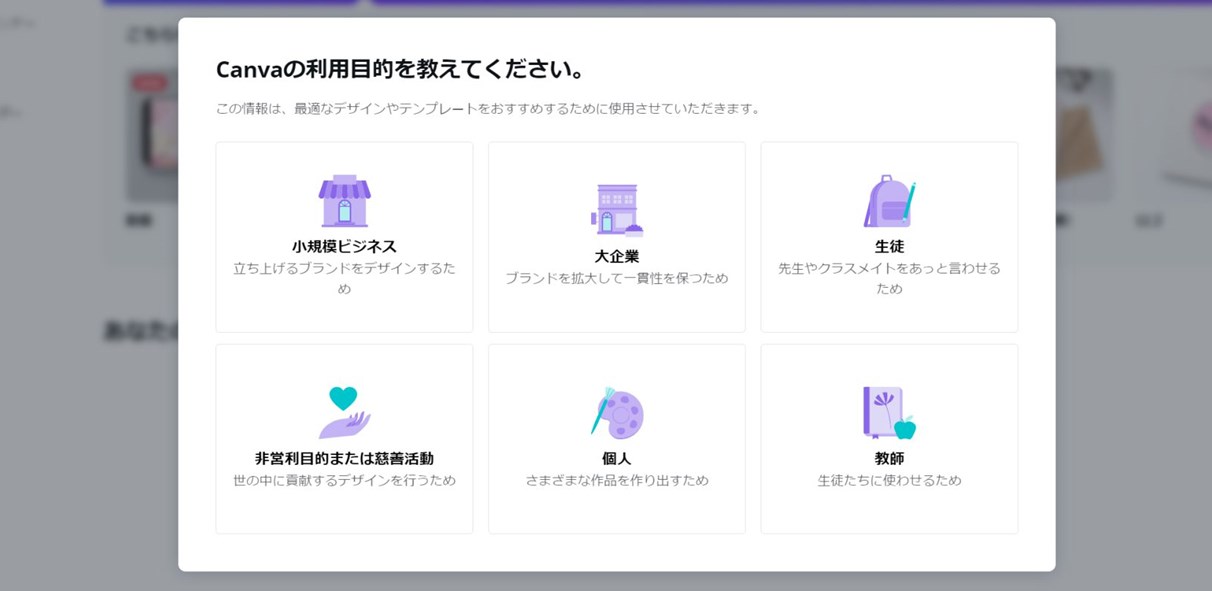This screenshot has height=591, width=1212.
Task: Click the backpack icon for 生徒
Action: 889,201
